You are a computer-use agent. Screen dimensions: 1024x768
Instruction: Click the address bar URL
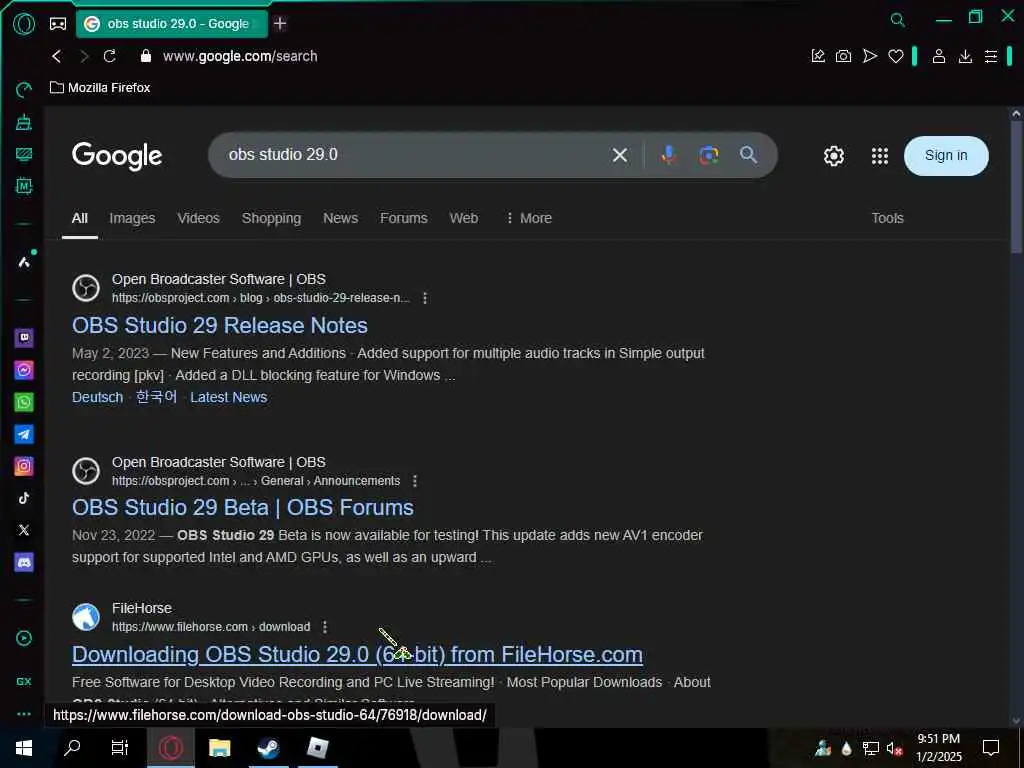[x=240, y=56]
